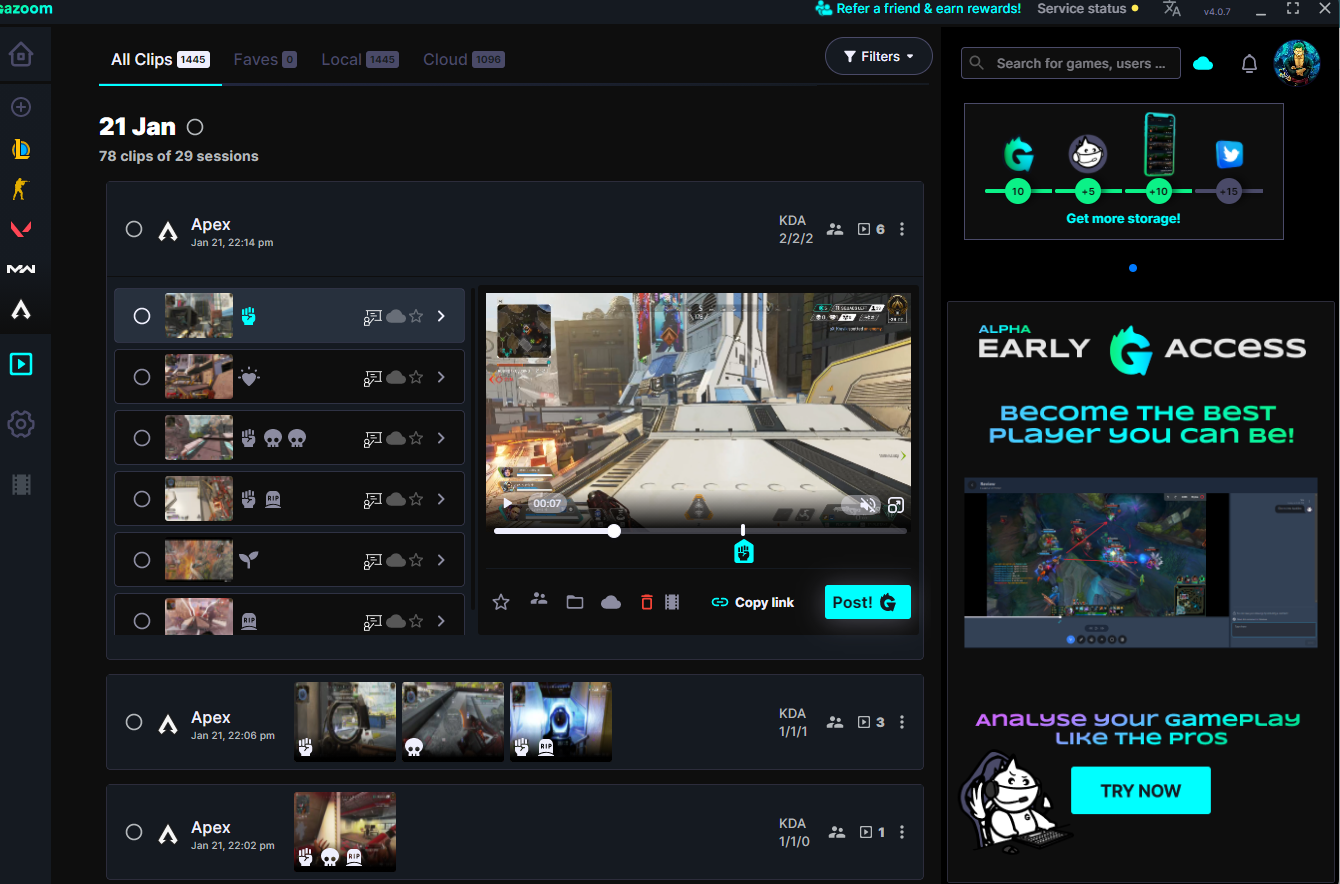Viewport: 1340px width, 884px height.
Task: Open the Filters dropdown
Action: [x=879, y=56]
